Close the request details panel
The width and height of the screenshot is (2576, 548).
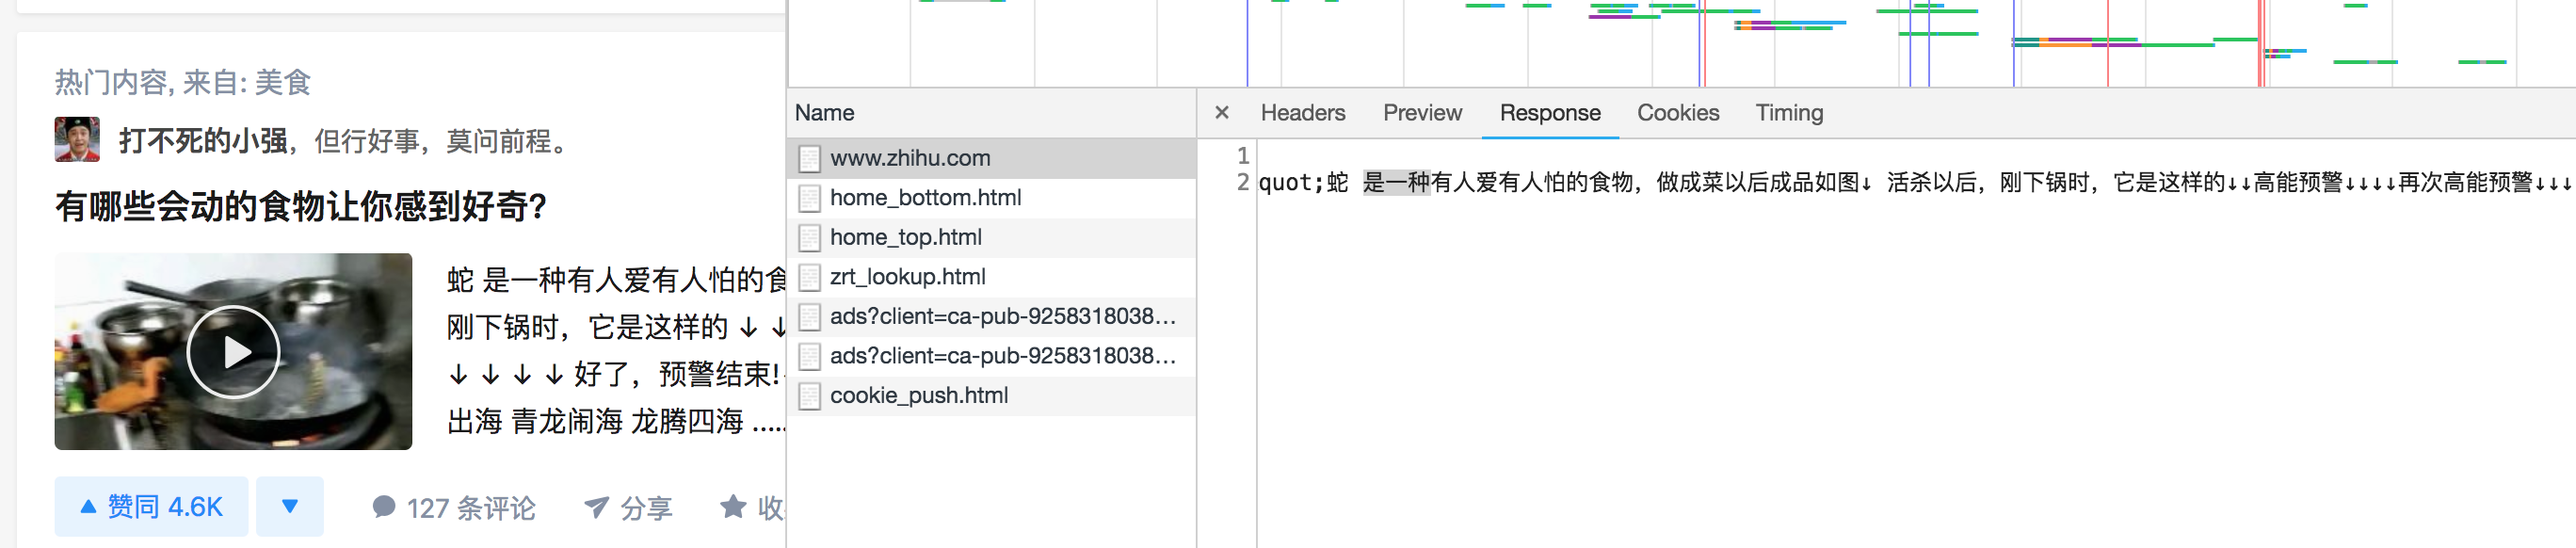point(1221,113)
